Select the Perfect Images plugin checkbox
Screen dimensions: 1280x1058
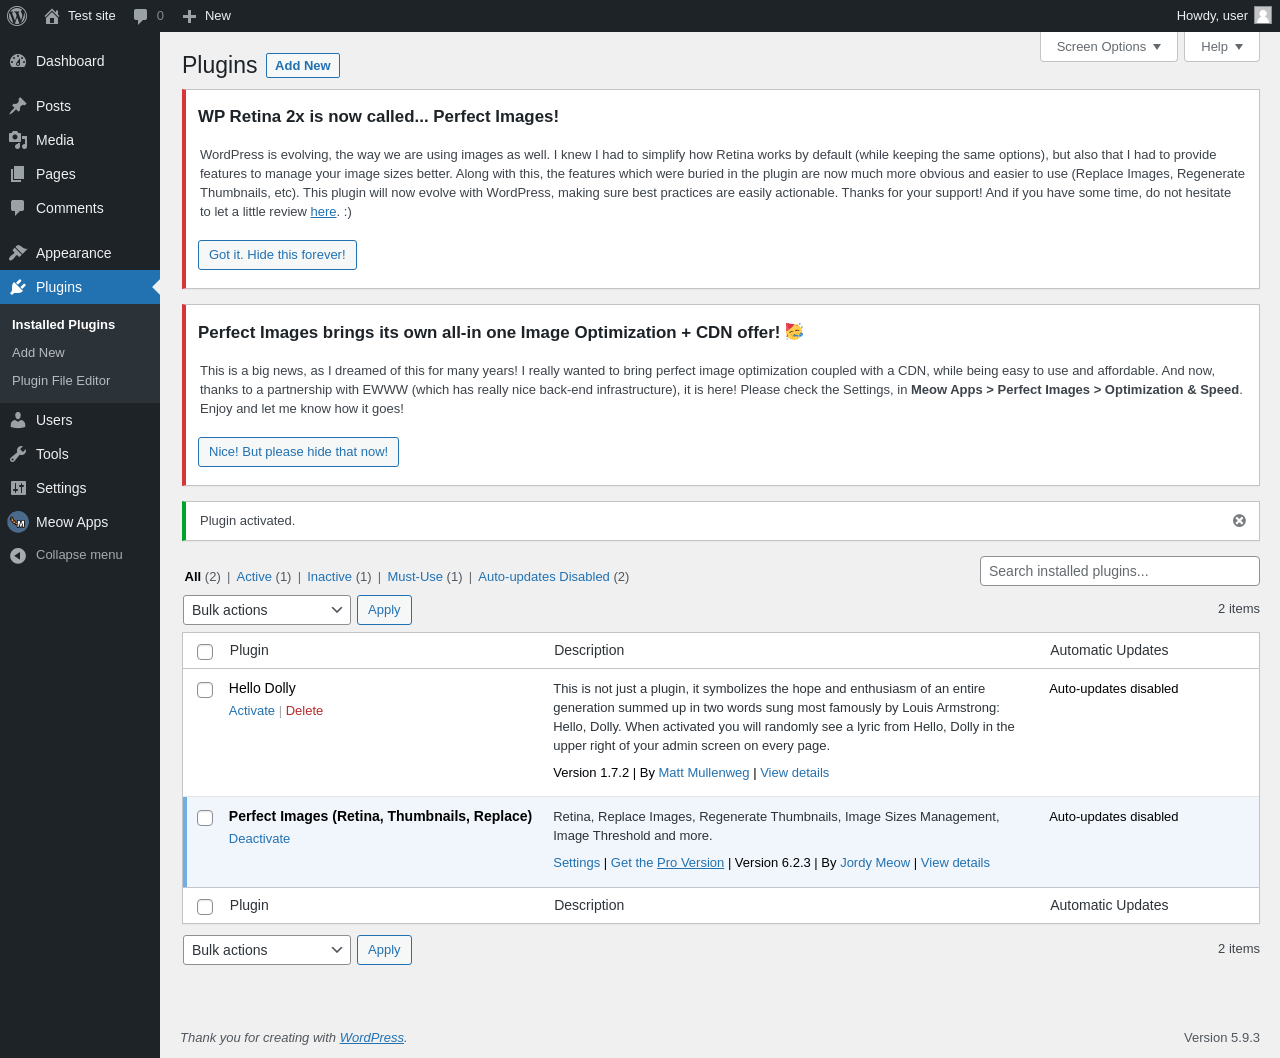205,818
